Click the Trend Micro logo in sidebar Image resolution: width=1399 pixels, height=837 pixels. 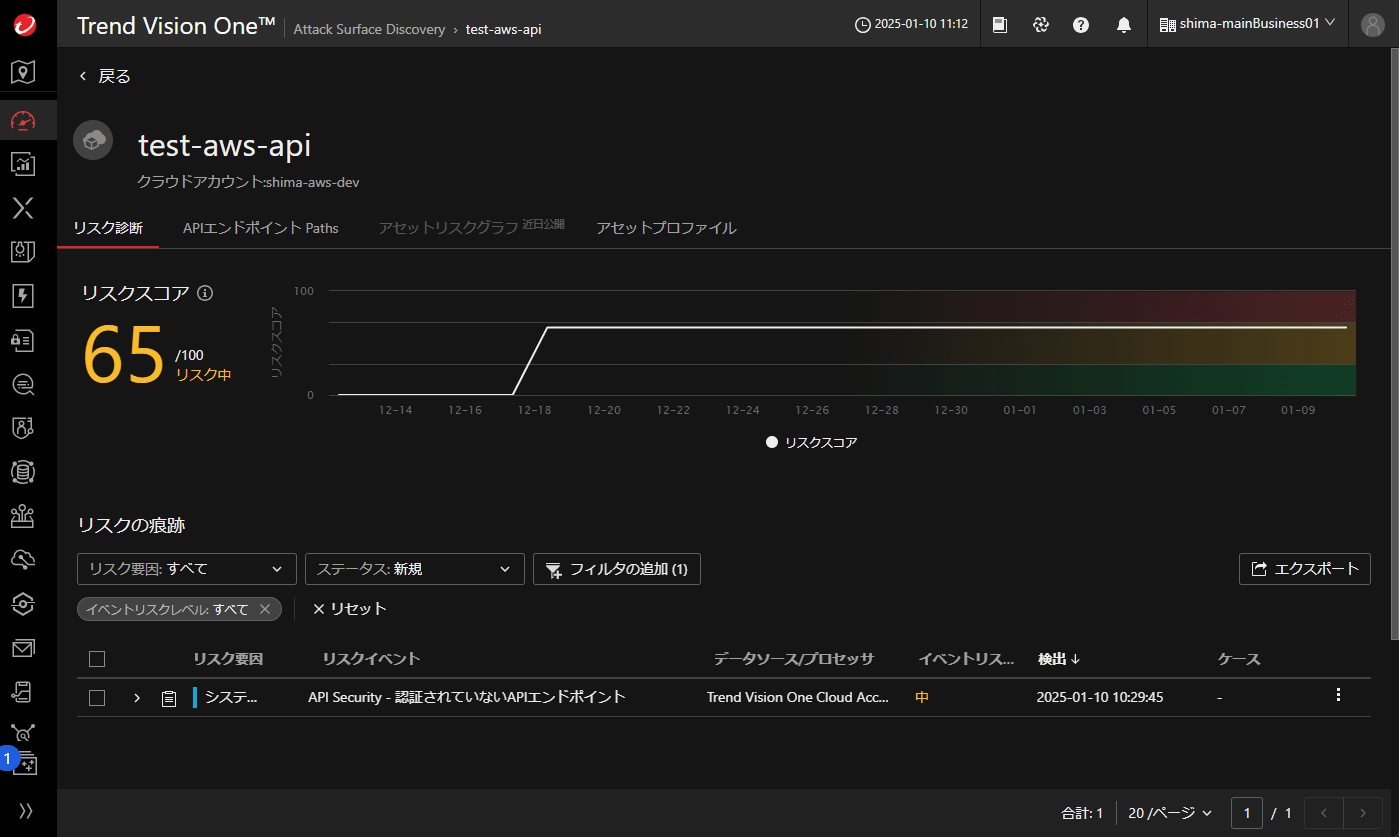[x=25, y=25]
